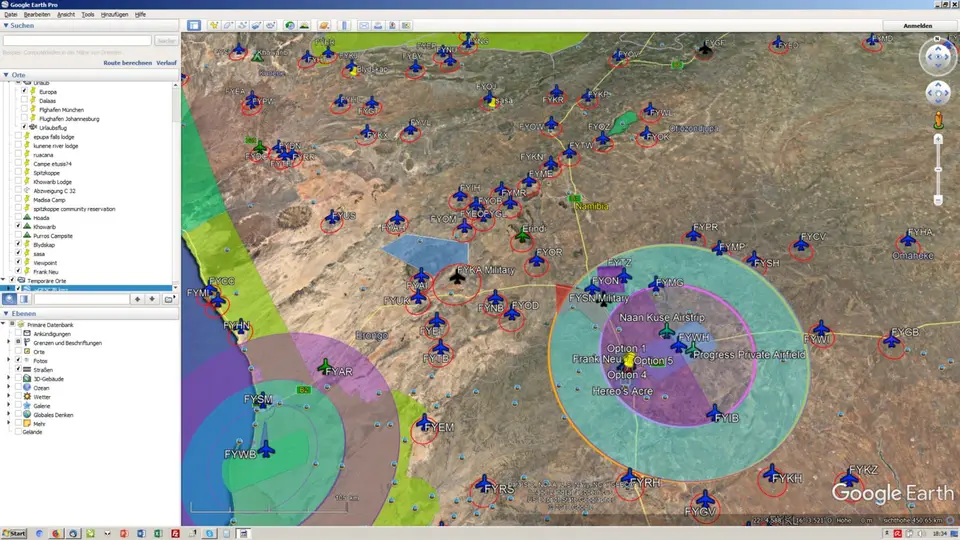Click the Windows Start button
This screenshot has width=960, height=540.
click(x=14, y=533)
